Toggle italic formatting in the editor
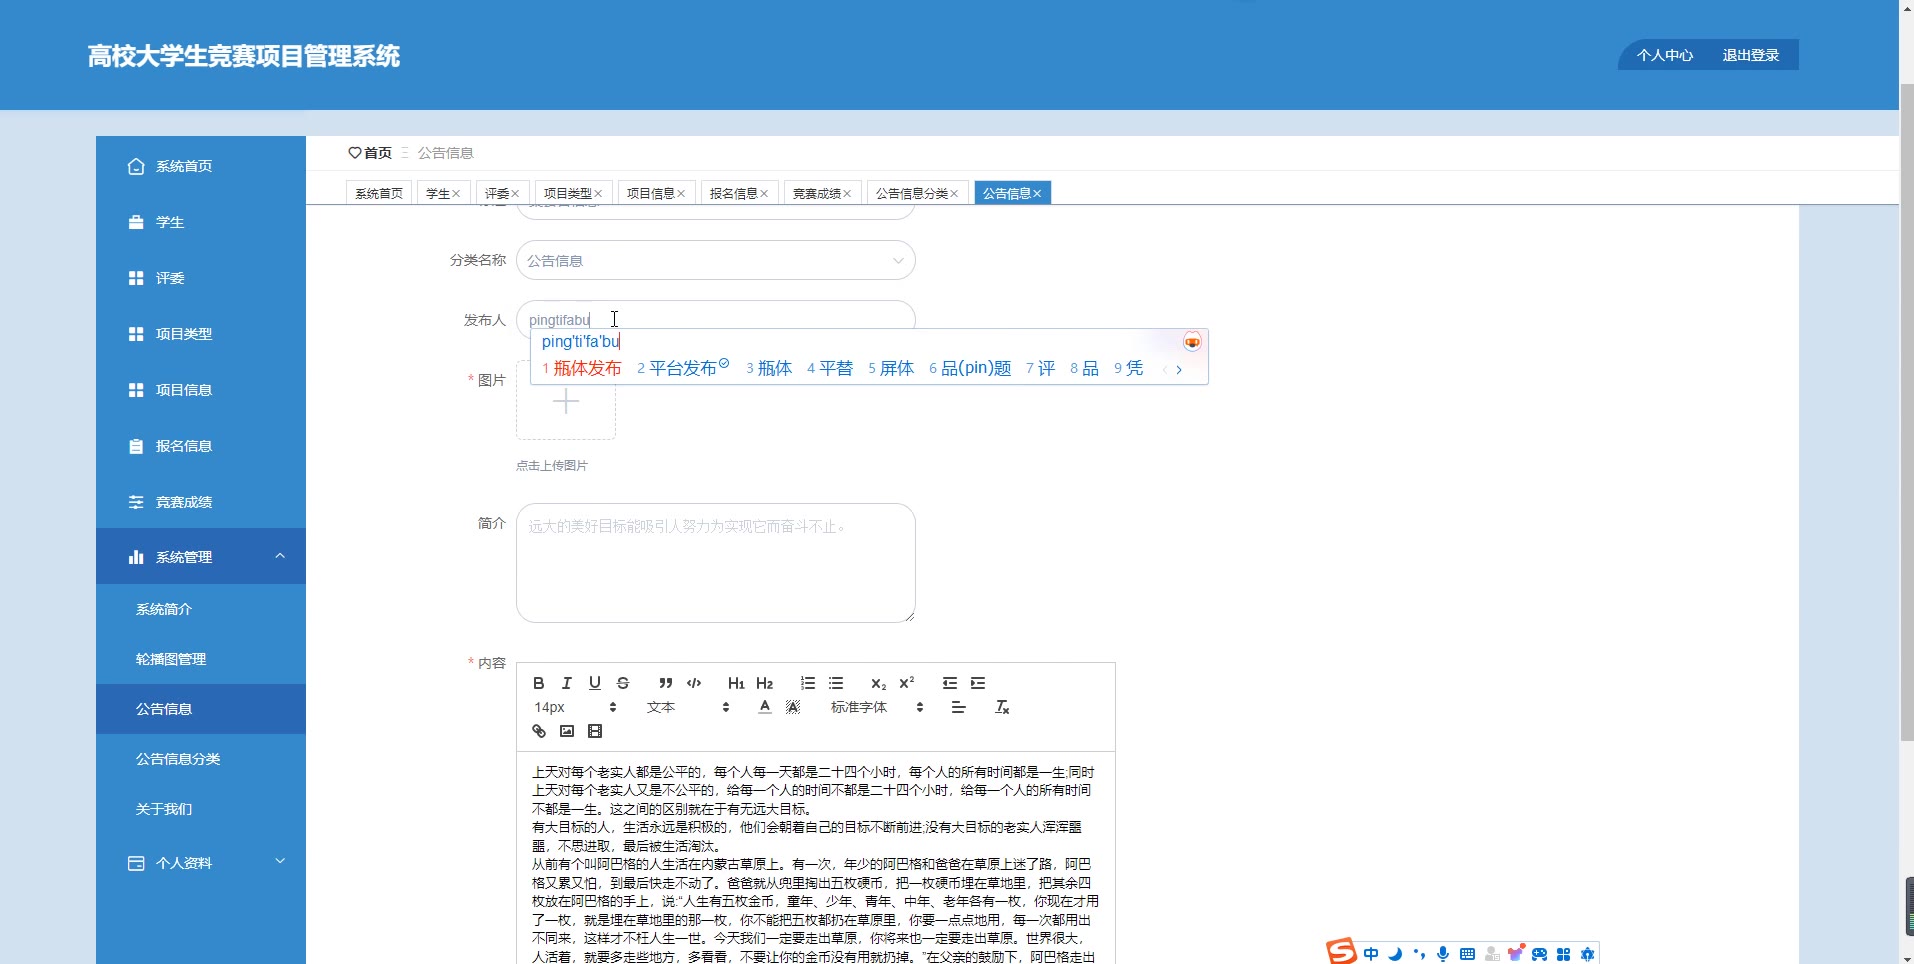1914x964 pixels. [x=567, y=683]
